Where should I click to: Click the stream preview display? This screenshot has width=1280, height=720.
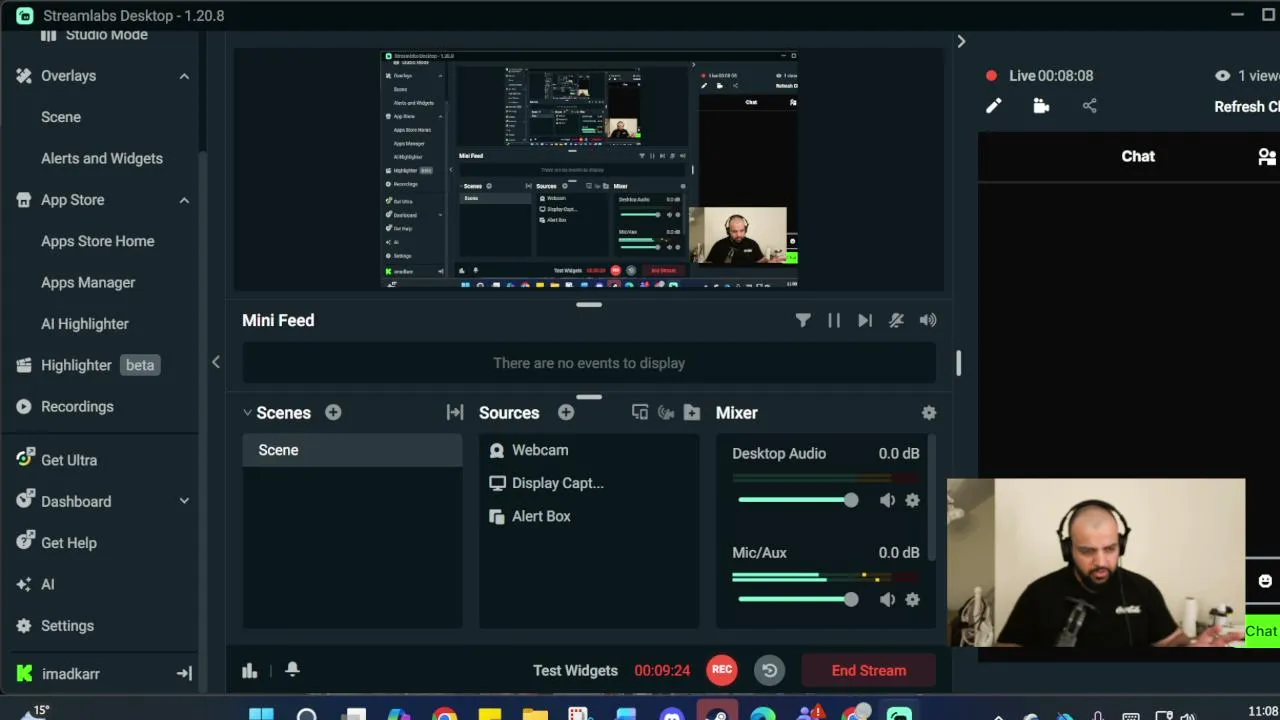pos(589,170)
